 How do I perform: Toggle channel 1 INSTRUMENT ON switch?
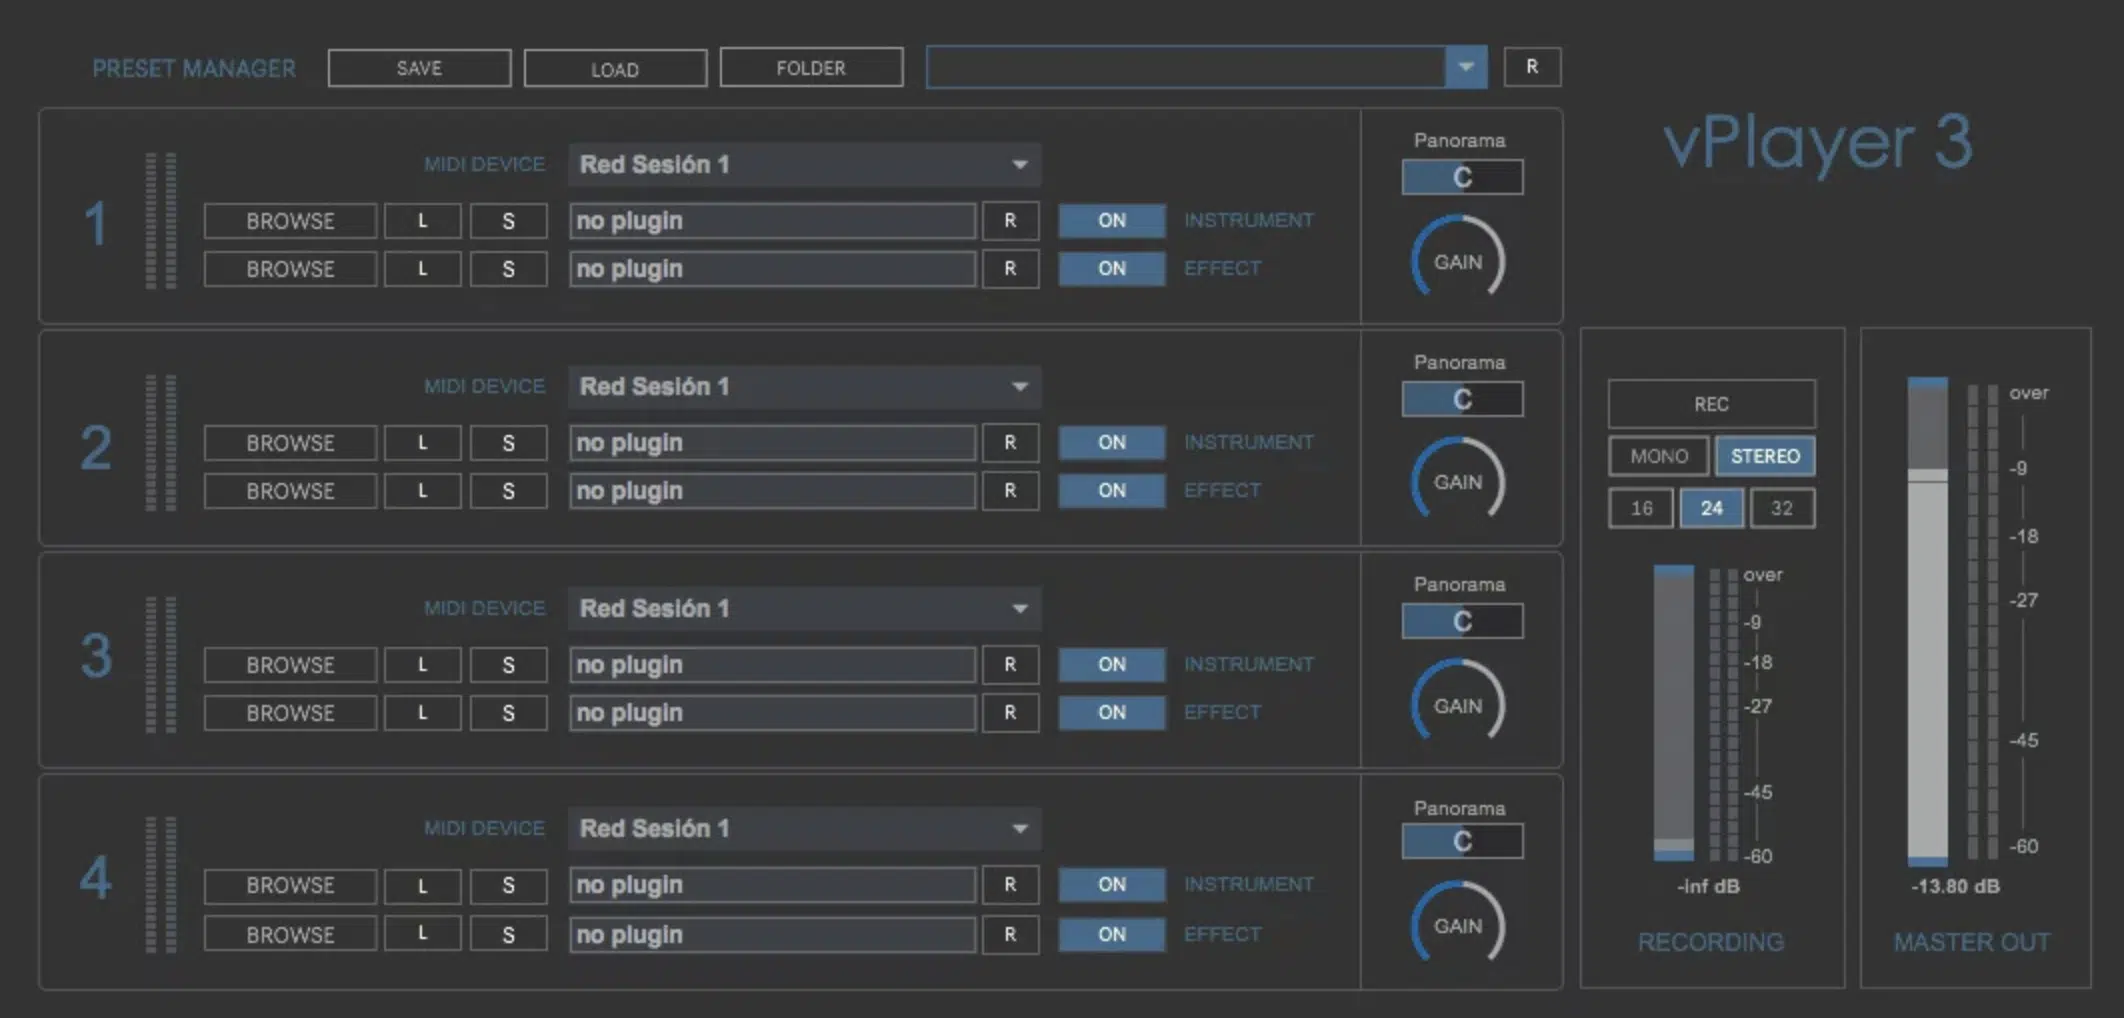[x=1112, y=221]
